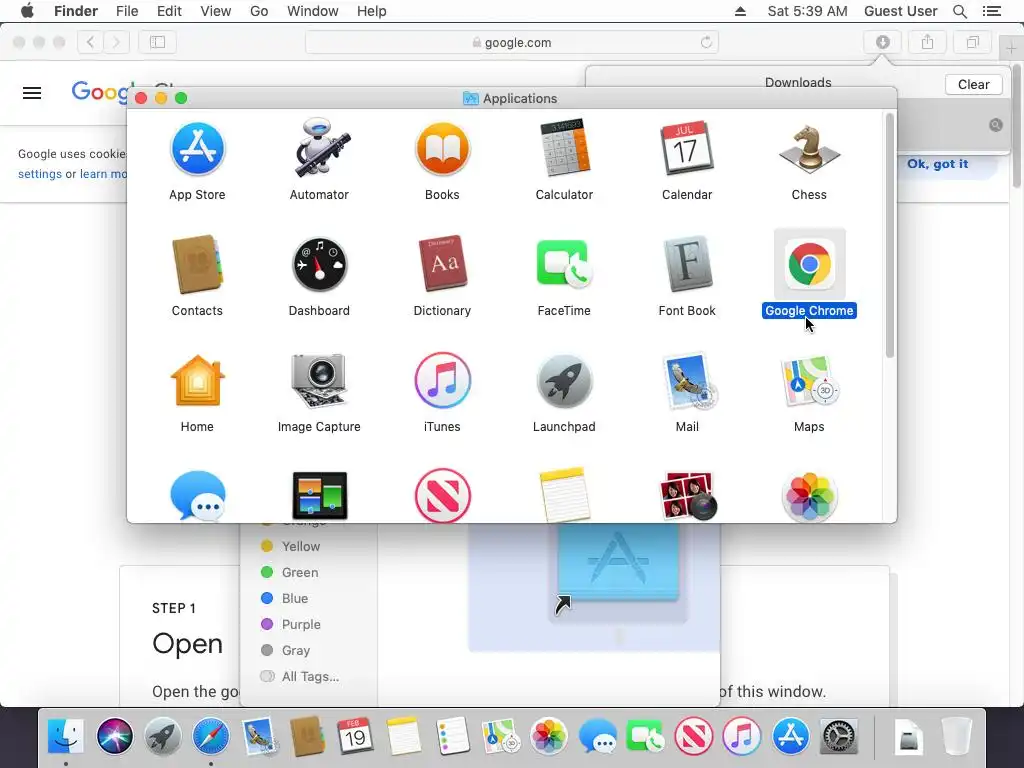Viewport: 1024px width, 768px height.
Task: Click Safari's Share toolbar button
Action: click(927, 42)
